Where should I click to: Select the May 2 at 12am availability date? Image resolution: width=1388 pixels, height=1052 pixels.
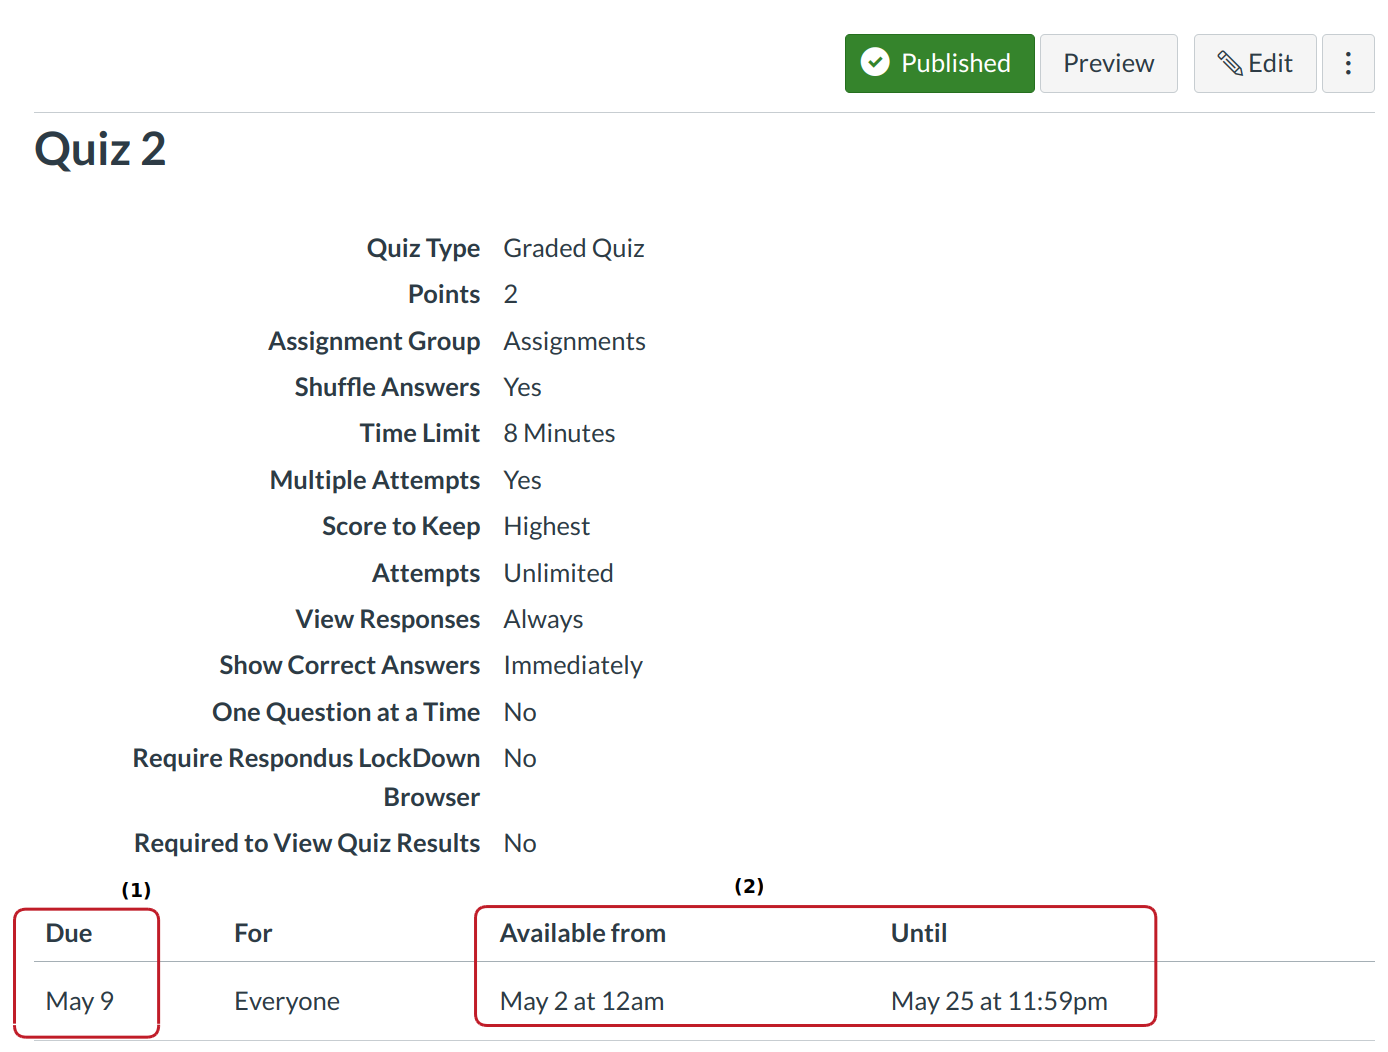[x=581, y=1001]
